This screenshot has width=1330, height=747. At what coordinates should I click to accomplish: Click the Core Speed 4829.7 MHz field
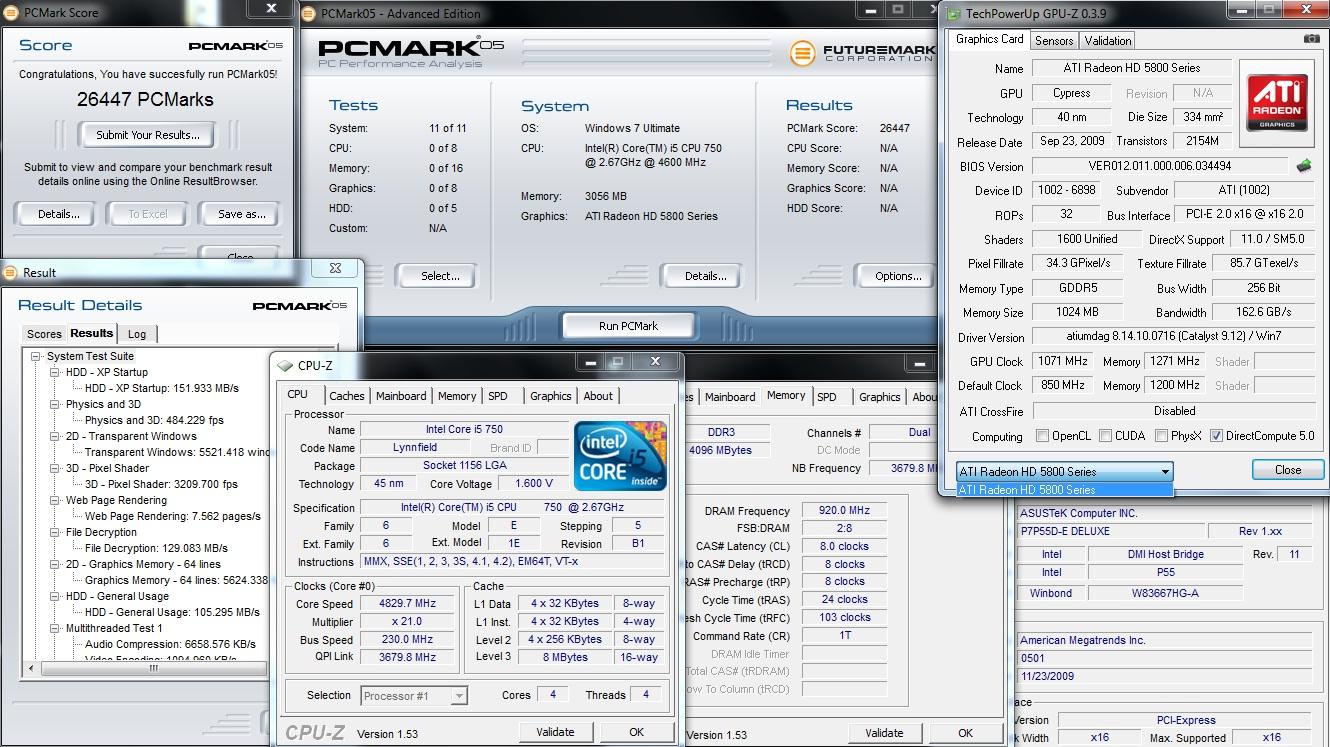point(409,604)
